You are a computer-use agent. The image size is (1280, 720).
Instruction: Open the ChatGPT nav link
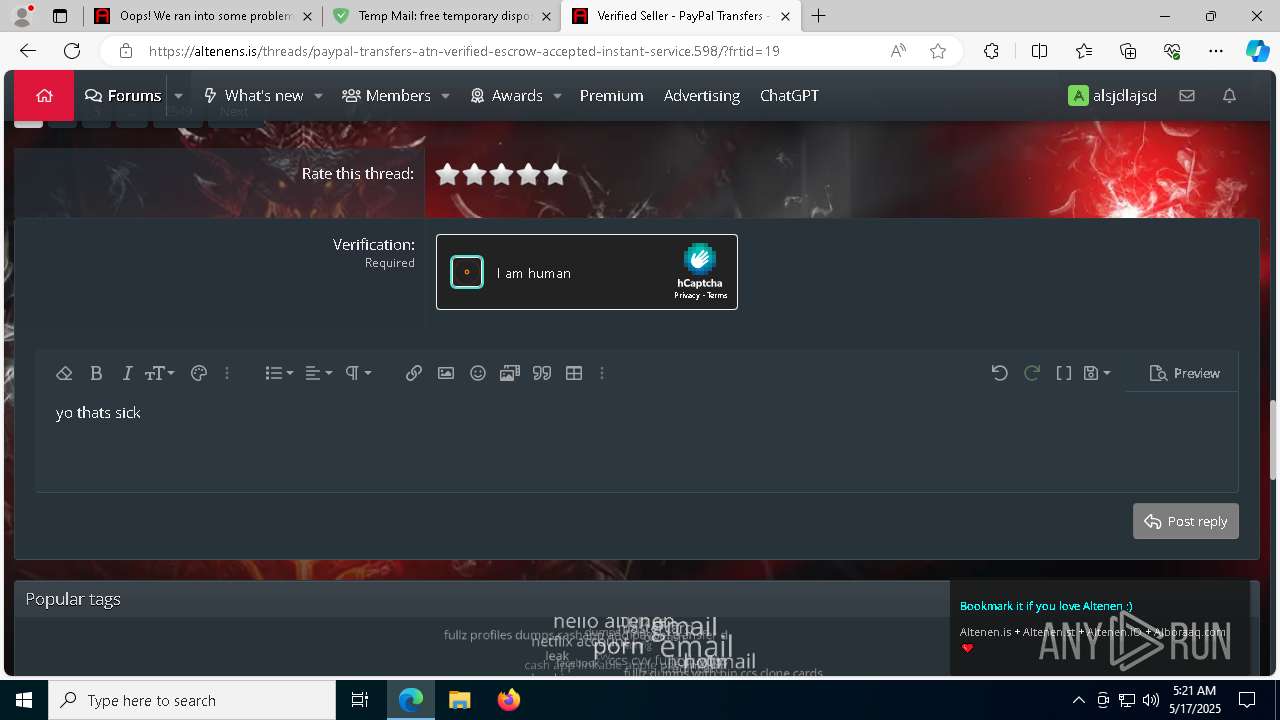[x=789, y=95]
